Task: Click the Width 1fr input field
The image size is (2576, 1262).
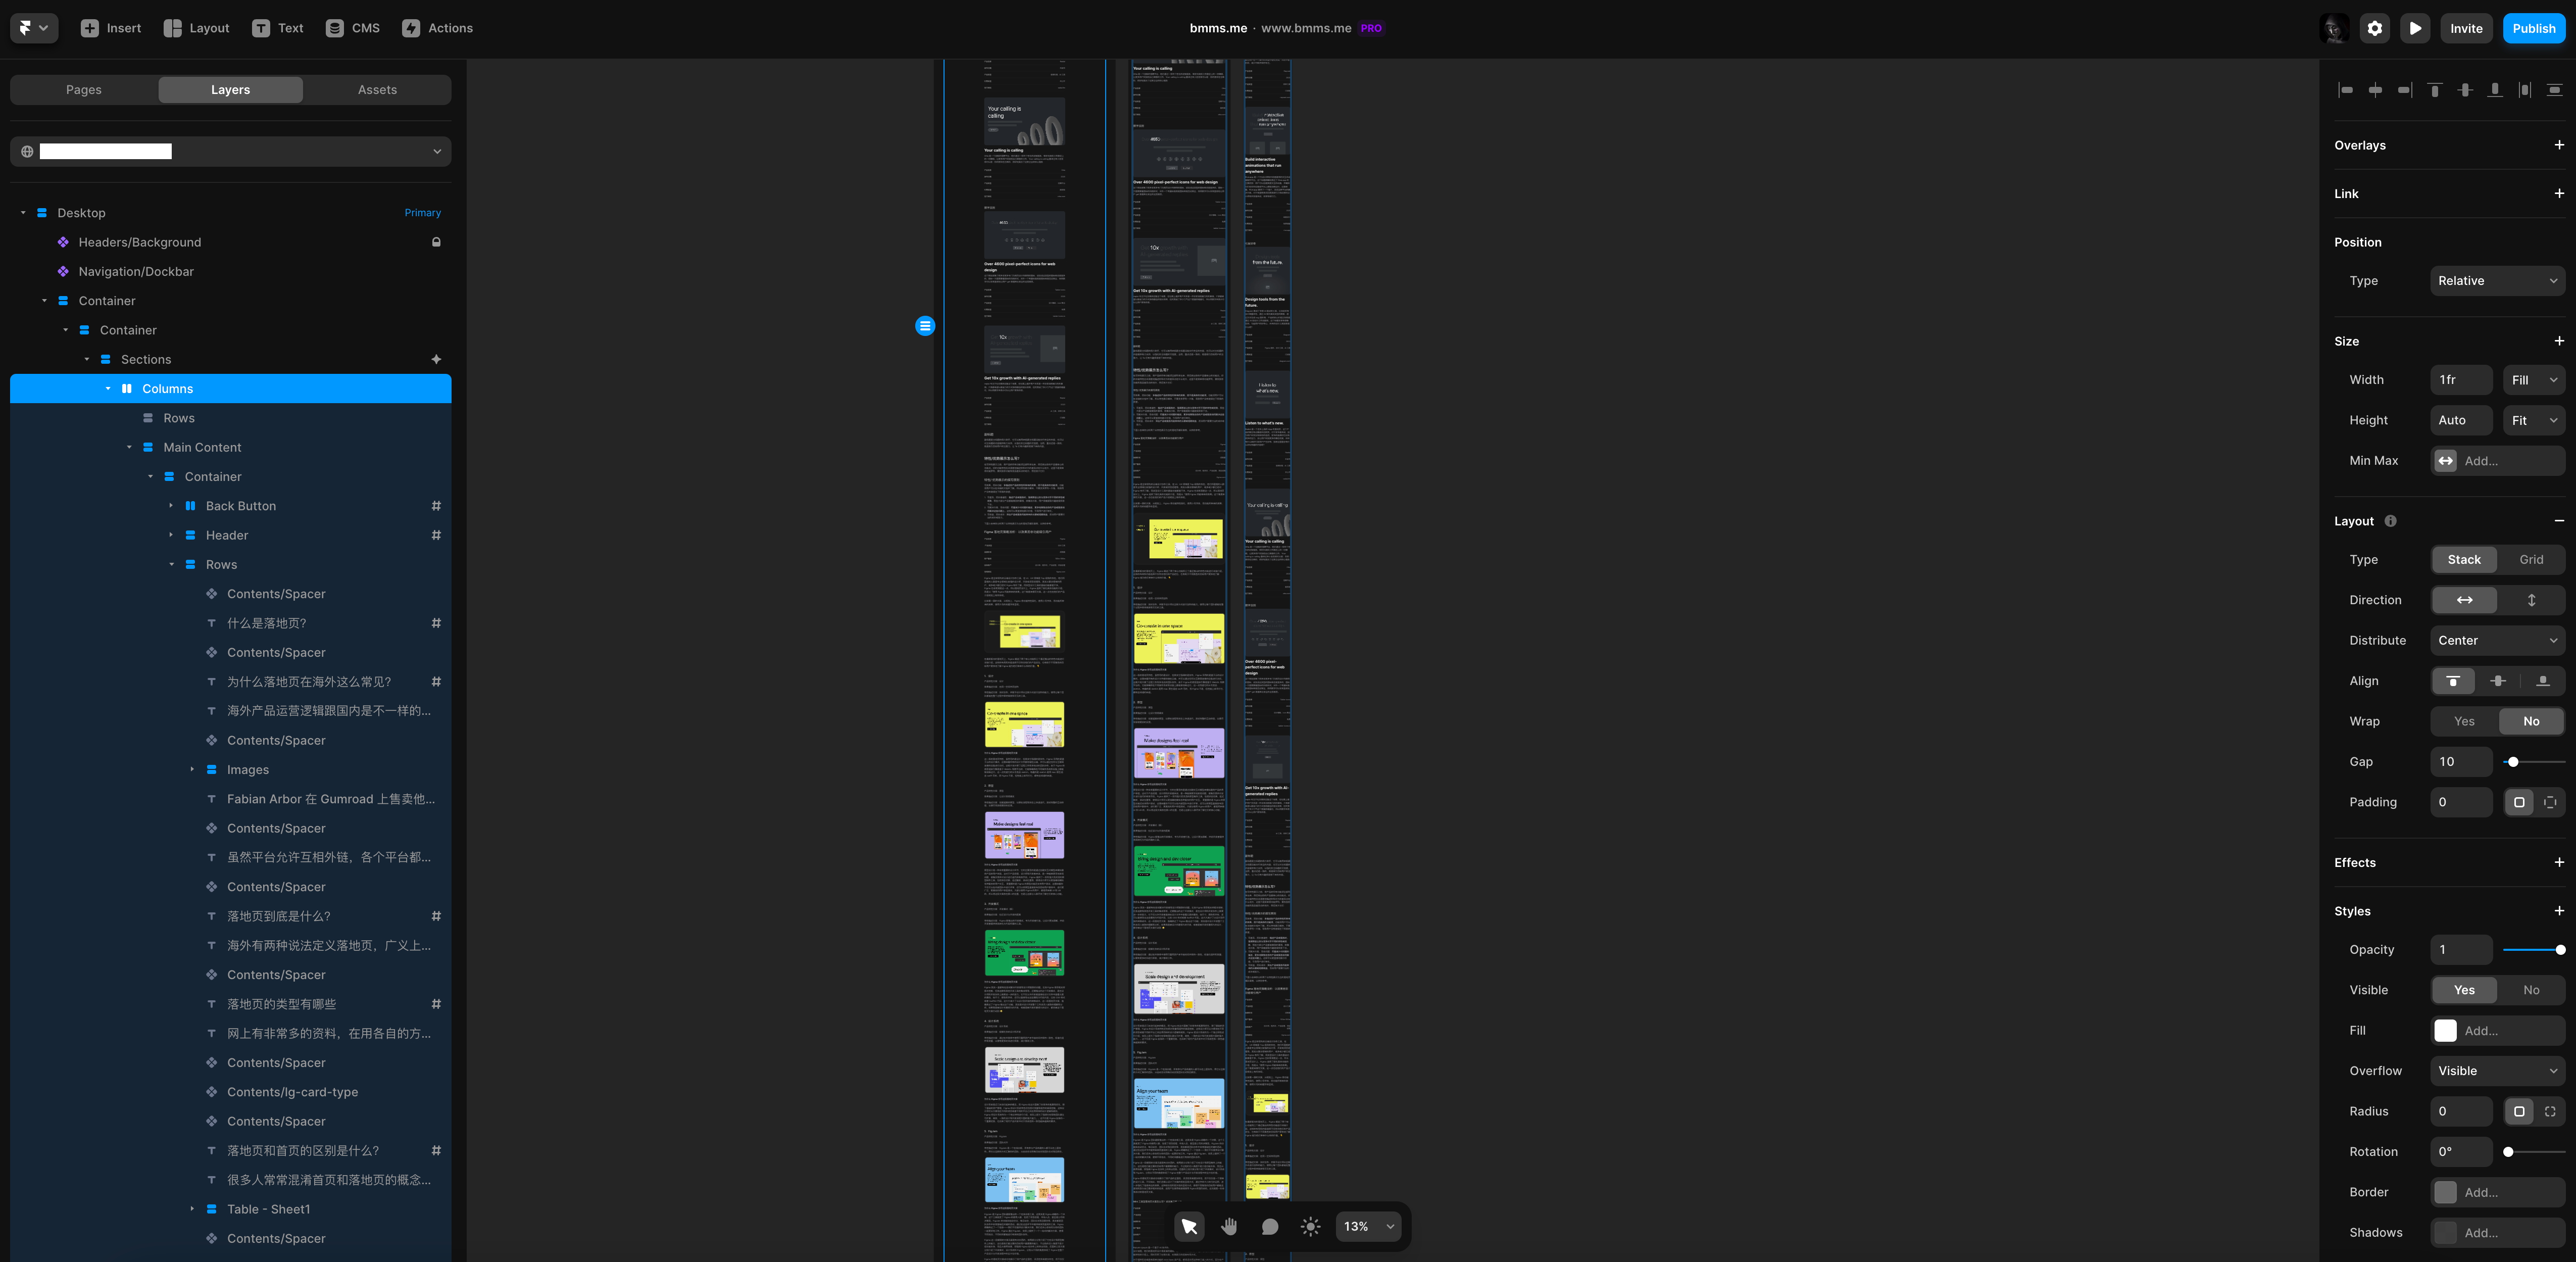Action: [2461, 380]
